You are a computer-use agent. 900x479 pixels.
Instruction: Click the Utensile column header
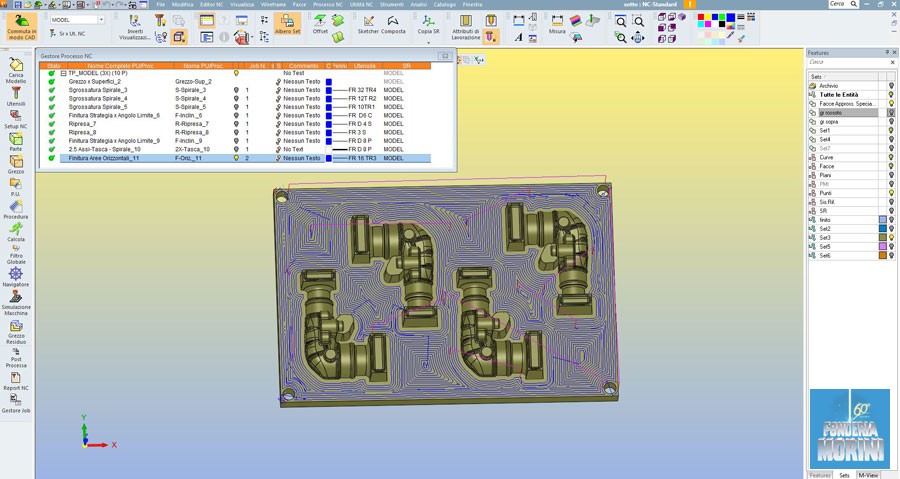364,66
